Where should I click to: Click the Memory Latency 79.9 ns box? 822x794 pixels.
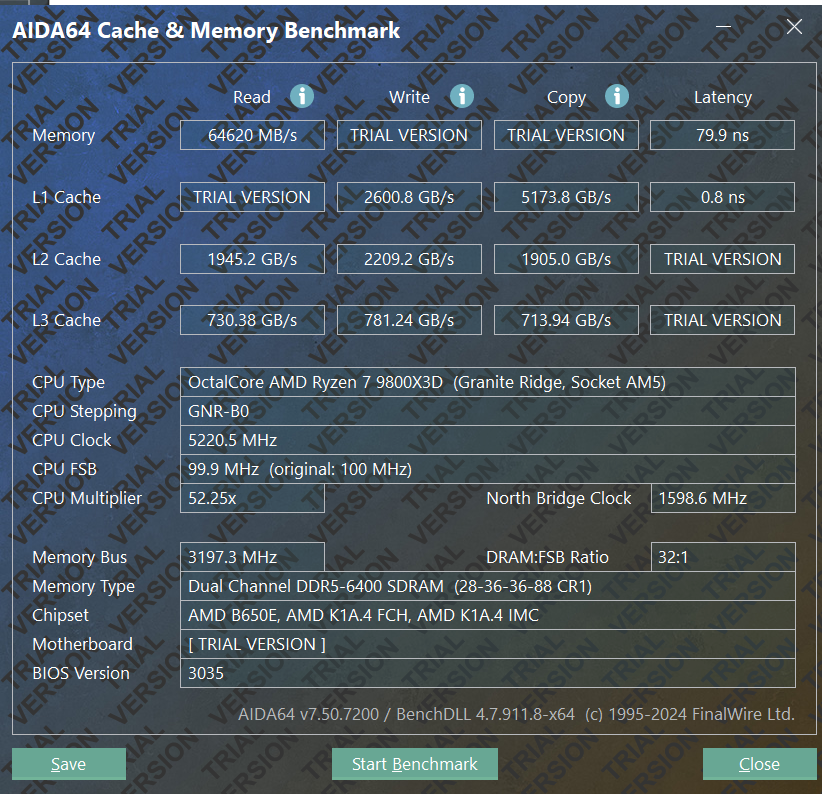pyautogui.click(x=722, y=135)
